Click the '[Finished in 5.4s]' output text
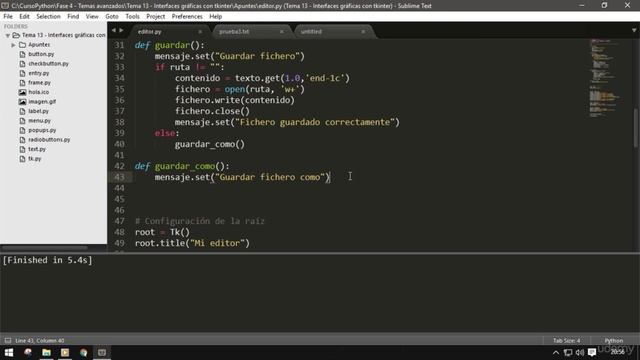This screenshot has height=360, width=640. [47, 260]
